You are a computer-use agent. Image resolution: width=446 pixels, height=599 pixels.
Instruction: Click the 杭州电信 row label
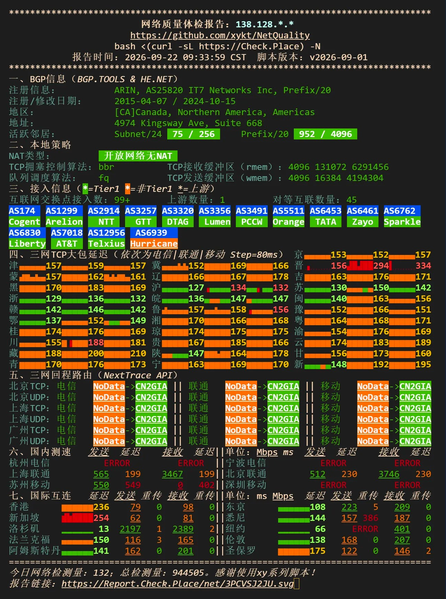tap(29, 463)
